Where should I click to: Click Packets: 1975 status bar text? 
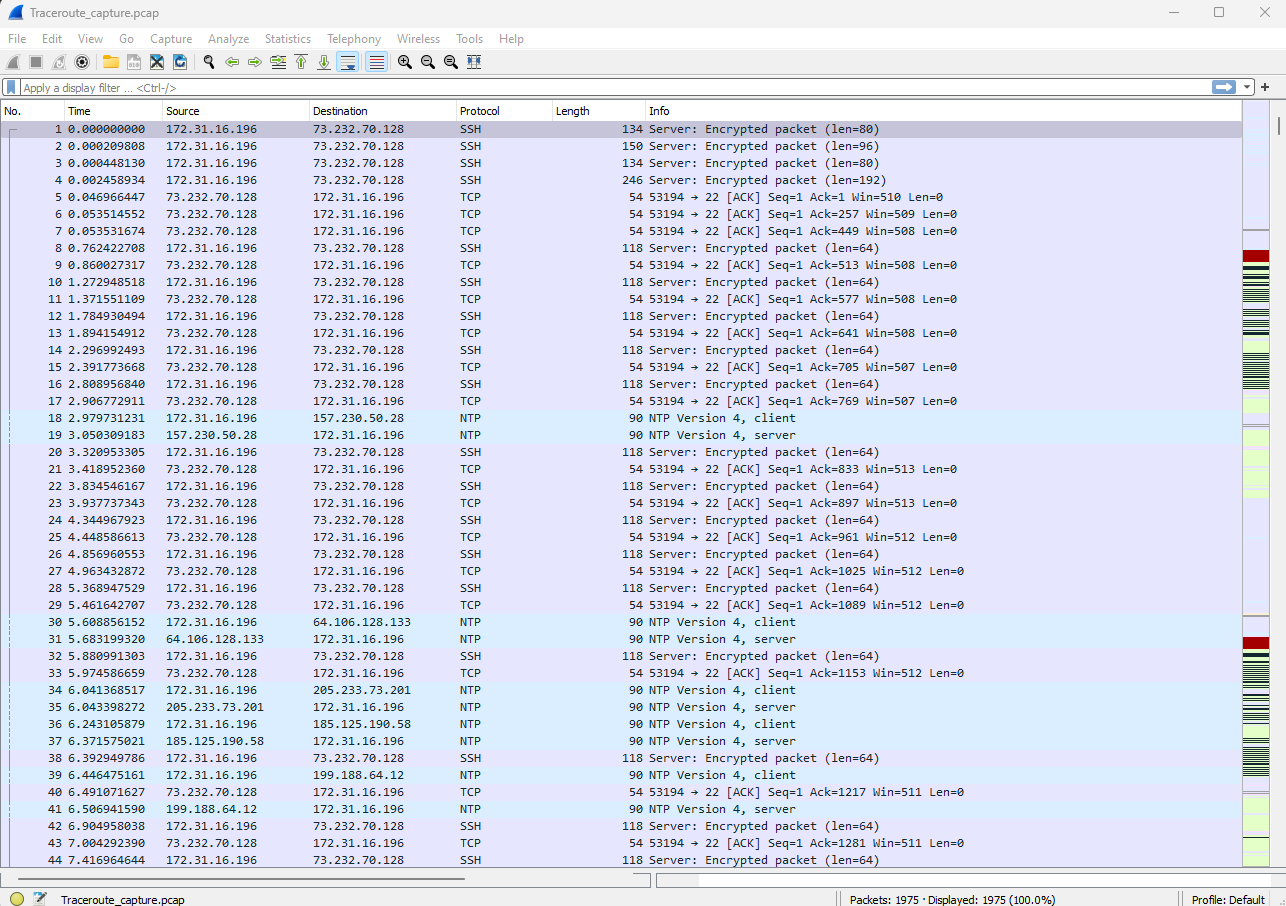click(952, 899)
